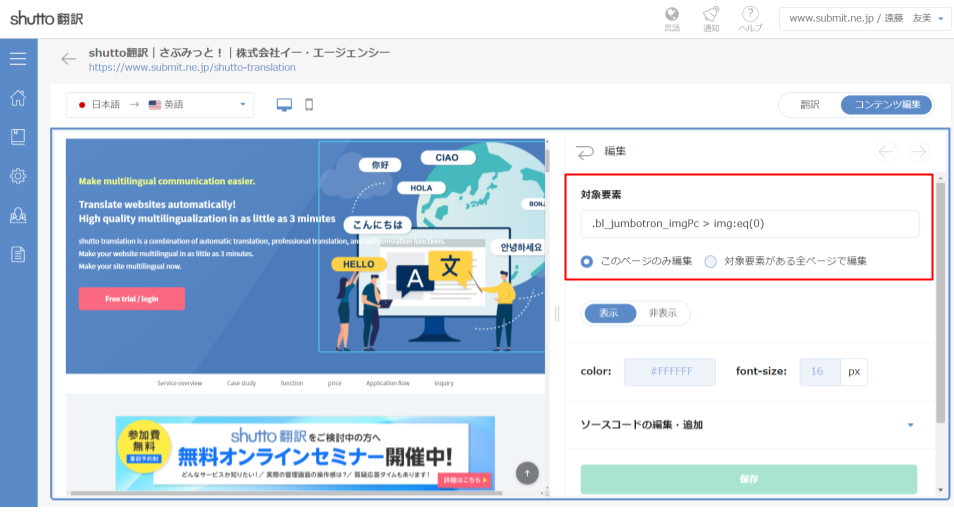Click the seminar banner image in preview
Viewport: 954px width, 517px height.
pyautogui.click(x=305, y=453)
